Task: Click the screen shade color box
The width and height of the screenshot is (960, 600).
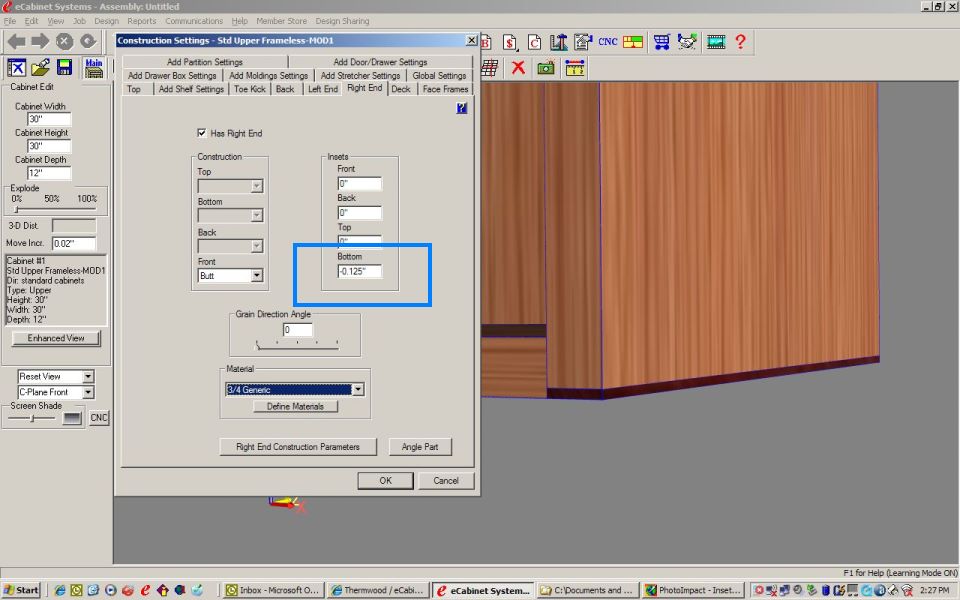Action: click(x=72, y=418)
